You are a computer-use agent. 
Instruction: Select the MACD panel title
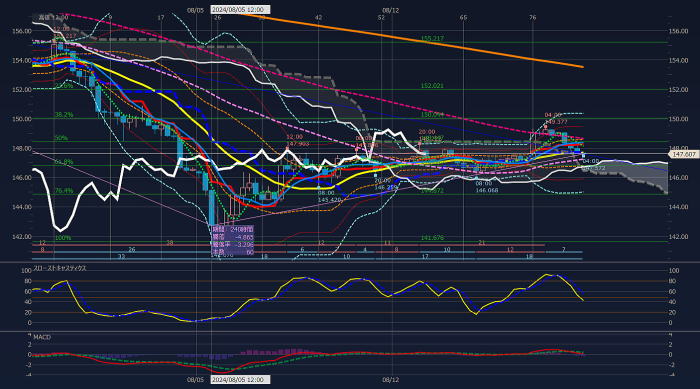(42, 337)
